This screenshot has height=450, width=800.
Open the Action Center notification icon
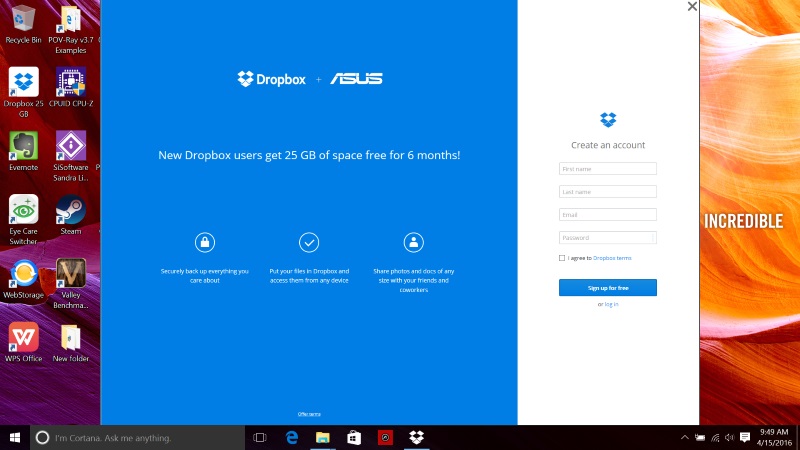pyautogui.click(x=745, y=438)
